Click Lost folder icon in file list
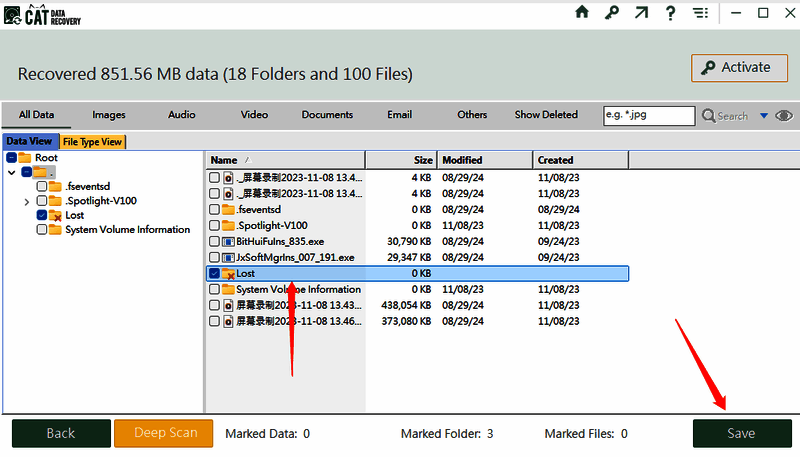The image size is (800, 457). 228,274
